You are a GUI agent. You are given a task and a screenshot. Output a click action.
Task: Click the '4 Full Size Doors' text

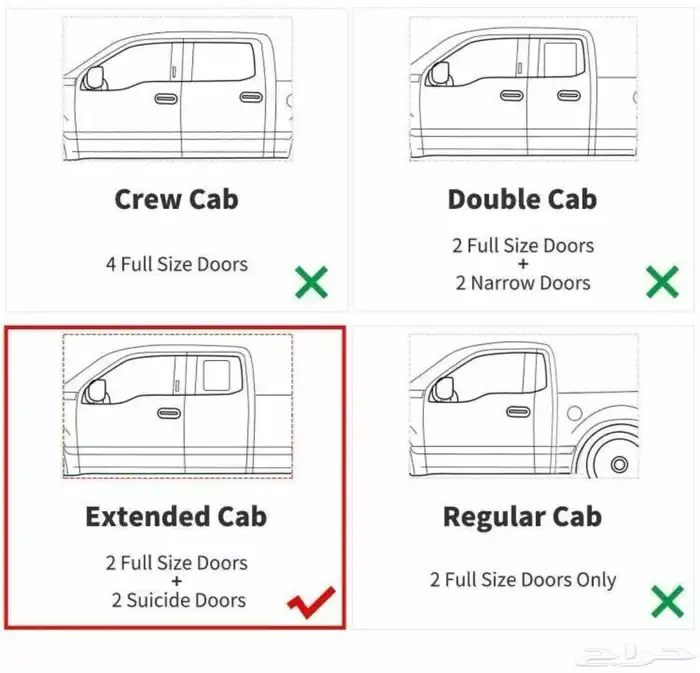pyautogui.click(x=177, y=264)
